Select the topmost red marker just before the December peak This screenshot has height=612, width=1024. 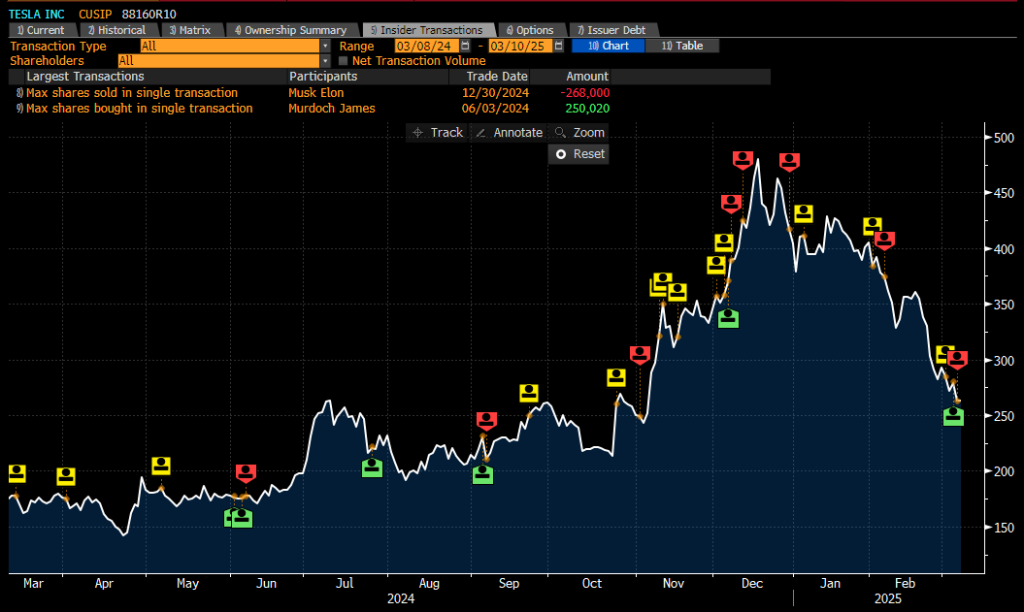tap(743, 160)
